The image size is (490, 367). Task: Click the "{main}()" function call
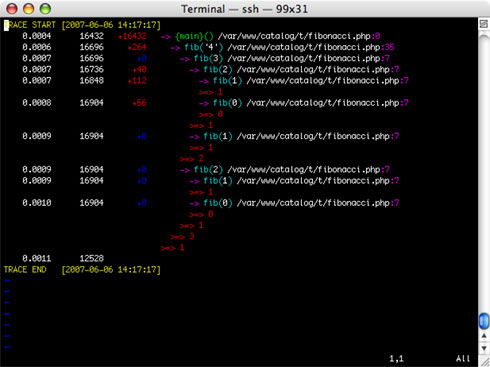194,36
